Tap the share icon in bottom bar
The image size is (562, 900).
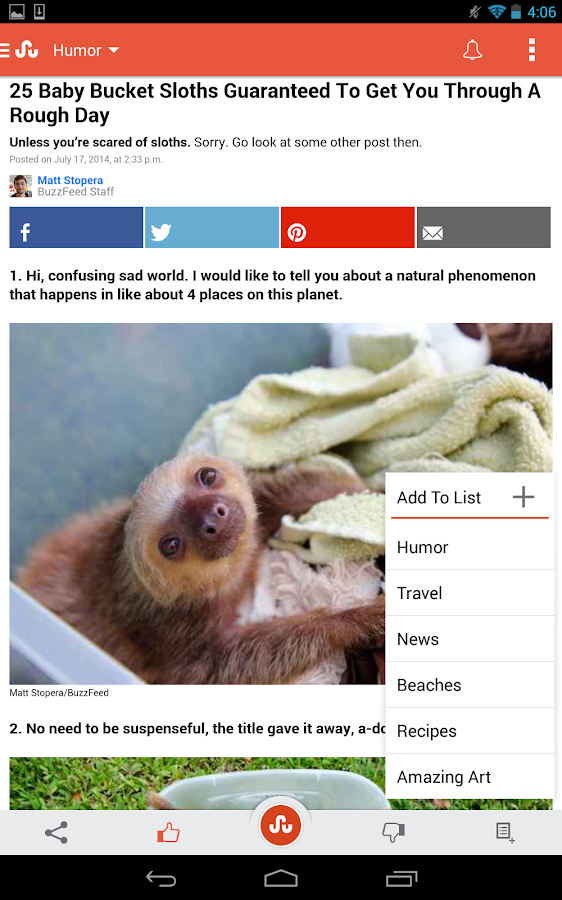click(x=56, y=832)
